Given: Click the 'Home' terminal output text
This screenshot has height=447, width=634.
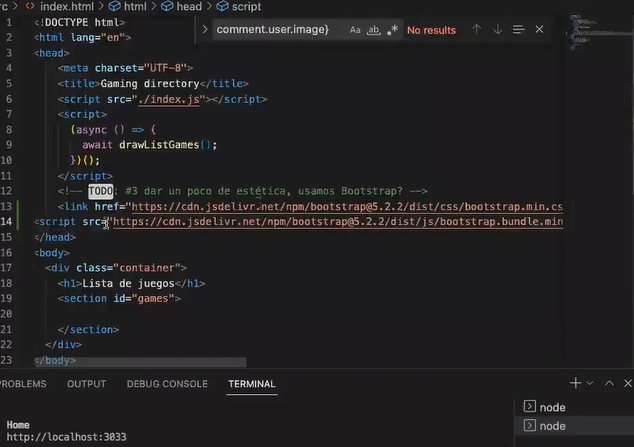Looking at the screenshot, I should tap(18, 425).
